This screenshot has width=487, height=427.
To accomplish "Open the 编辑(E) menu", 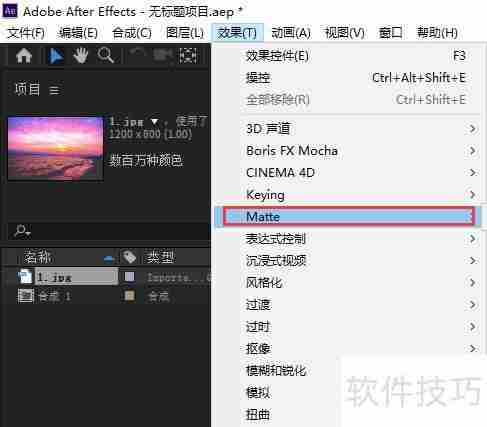I will coord(78,33).
